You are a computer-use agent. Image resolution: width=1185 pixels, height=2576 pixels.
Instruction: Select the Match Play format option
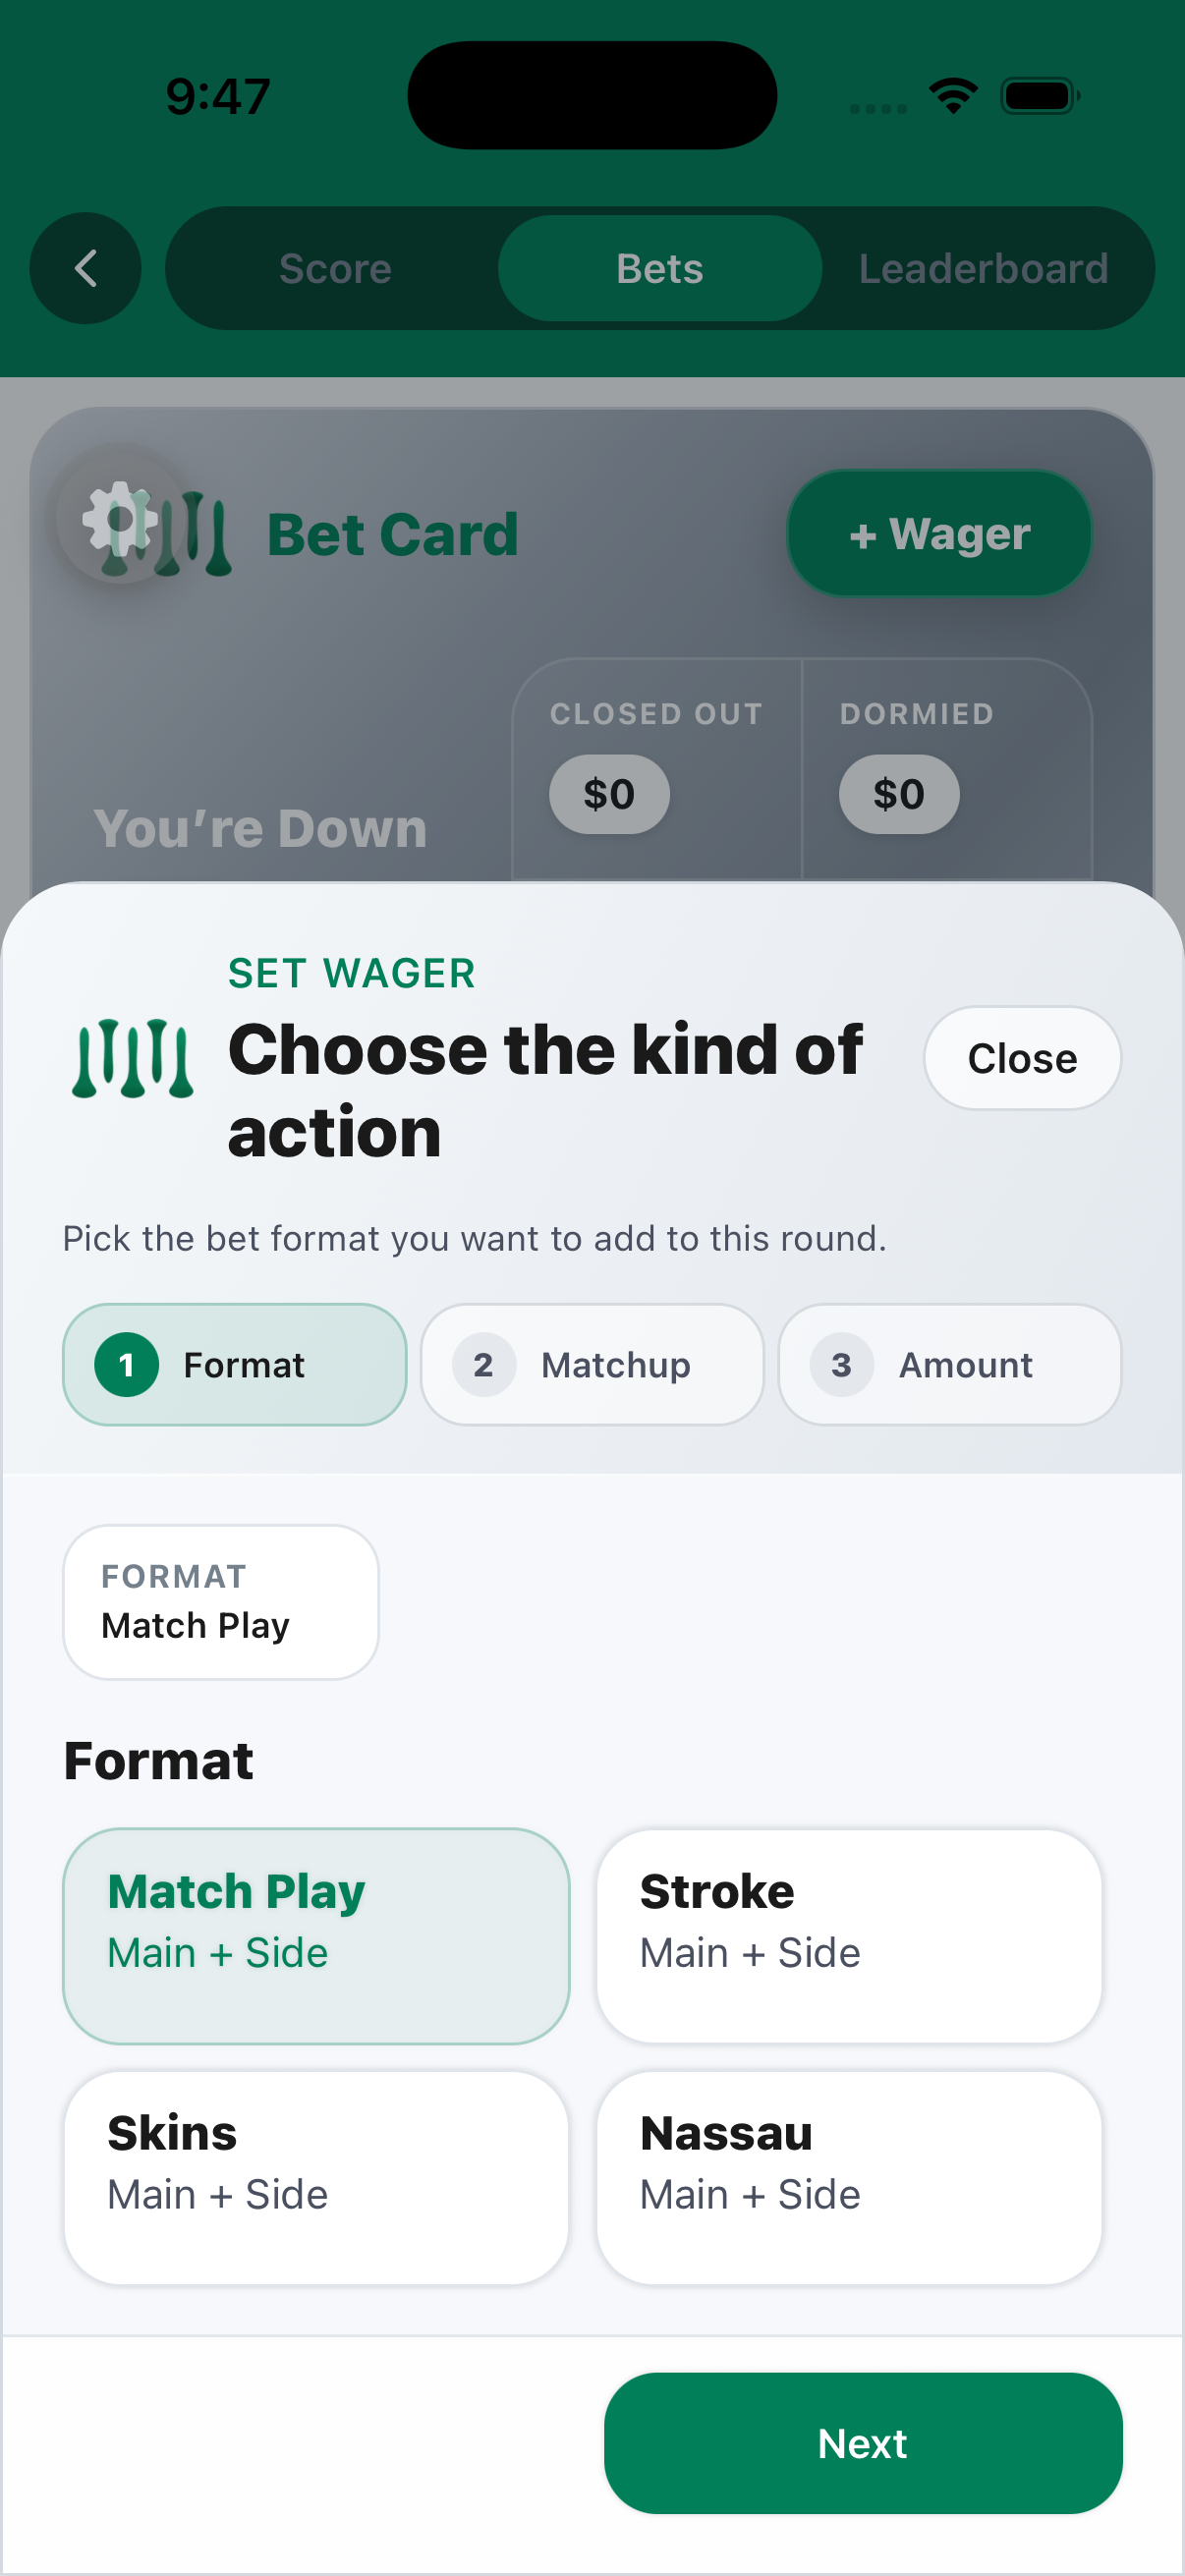click(x=316, y=1936)
